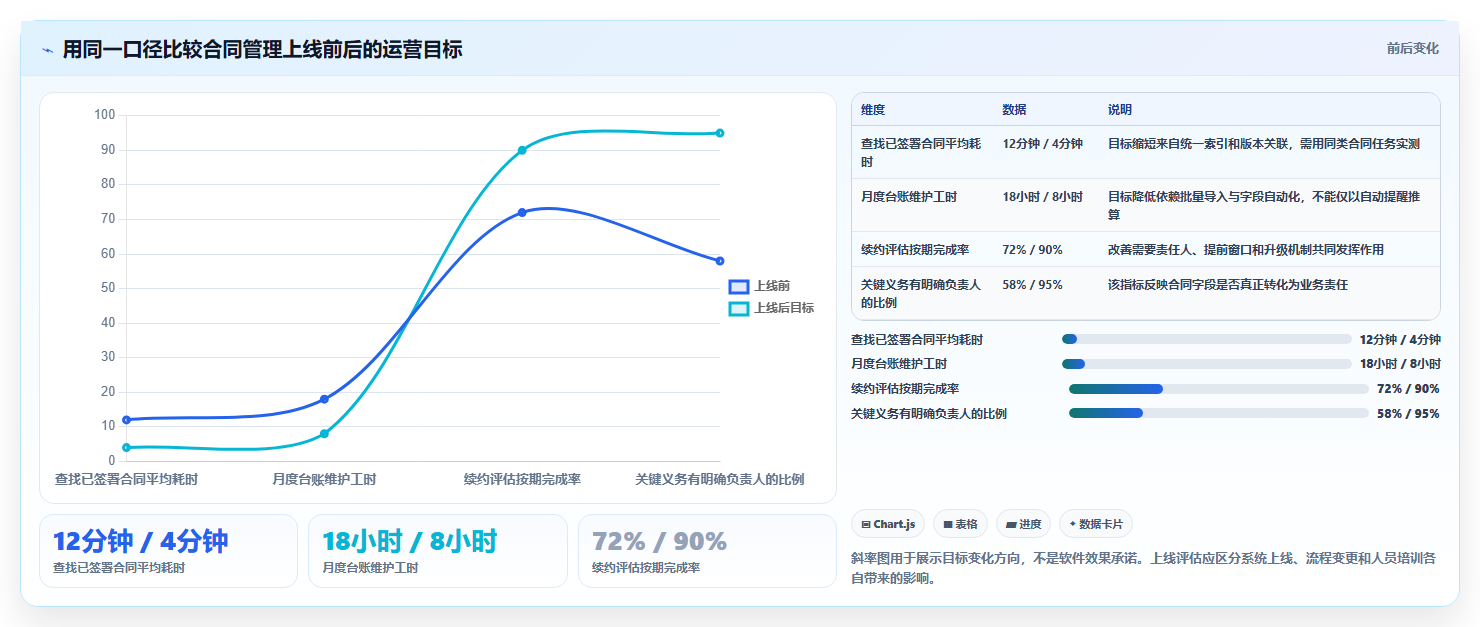Click the 18小时 / 8小时 value beside the progress bar
Screen dimensions: 1480x627
(x=1400, y=364)
